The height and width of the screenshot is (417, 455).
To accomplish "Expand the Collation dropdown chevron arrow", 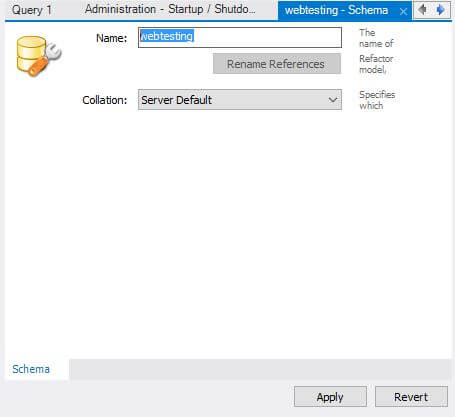I will 332,100.
